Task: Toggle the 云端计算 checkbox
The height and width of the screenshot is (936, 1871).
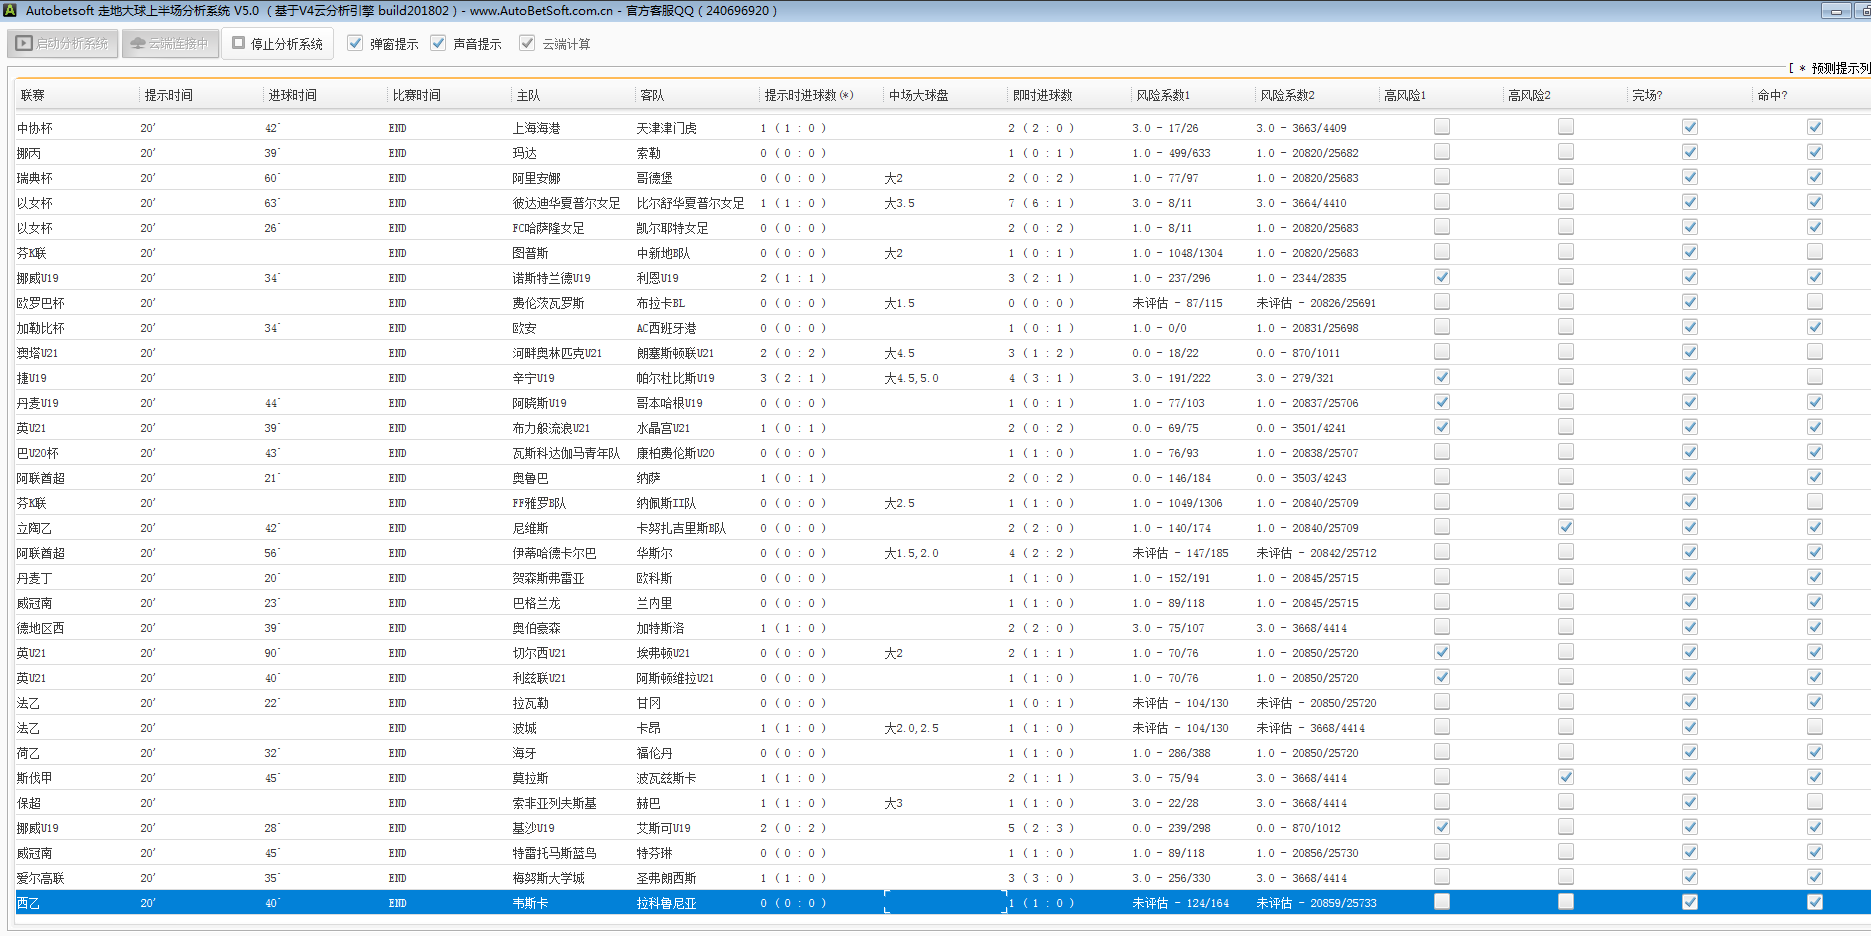Action: [x=527, y=44]
